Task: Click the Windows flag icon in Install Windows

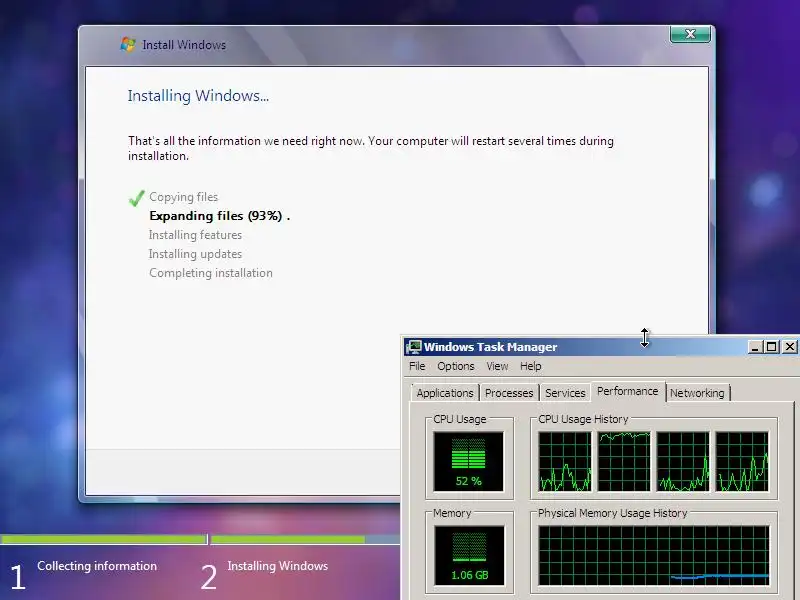Action: point(128,44)
